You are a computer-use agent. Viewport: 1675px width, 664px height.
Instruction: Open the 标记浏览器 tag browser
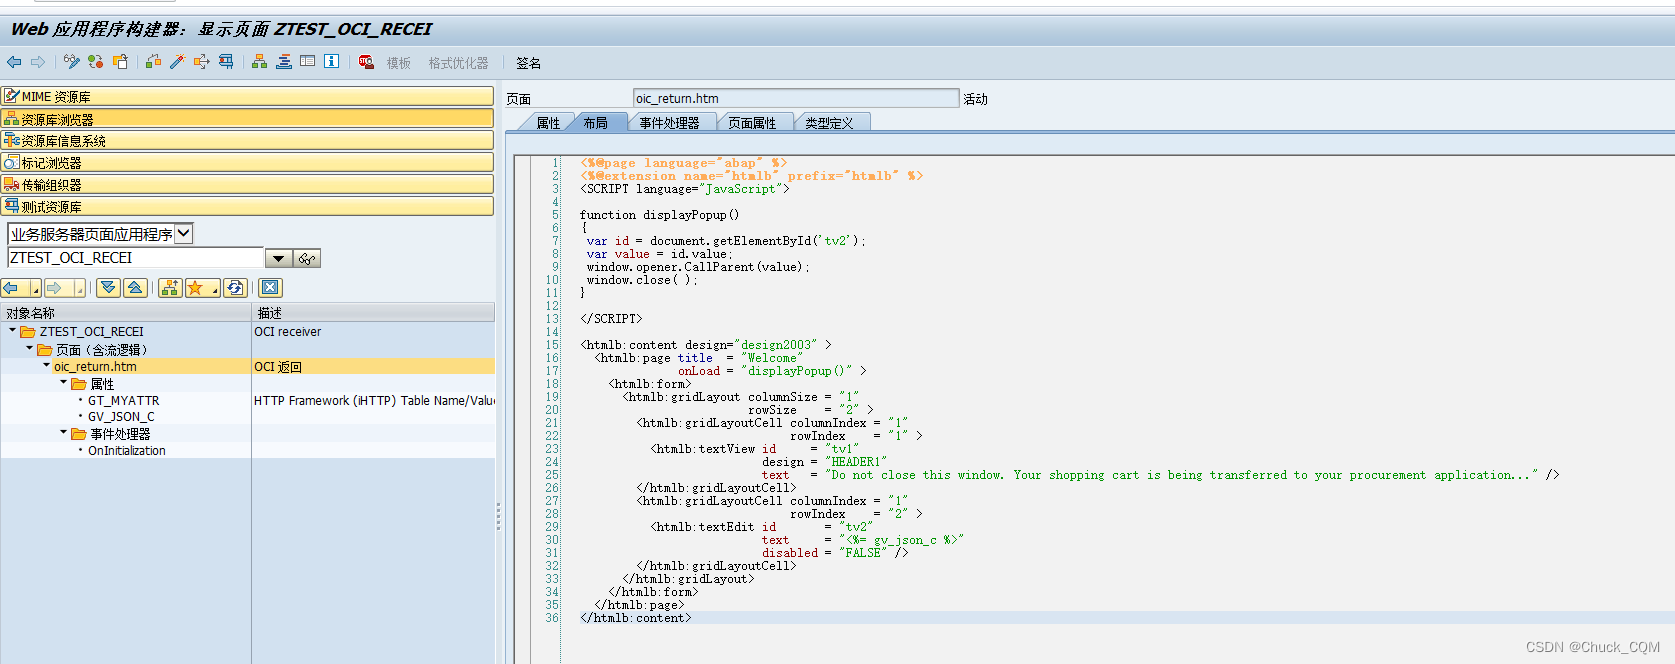coord(247,162)
